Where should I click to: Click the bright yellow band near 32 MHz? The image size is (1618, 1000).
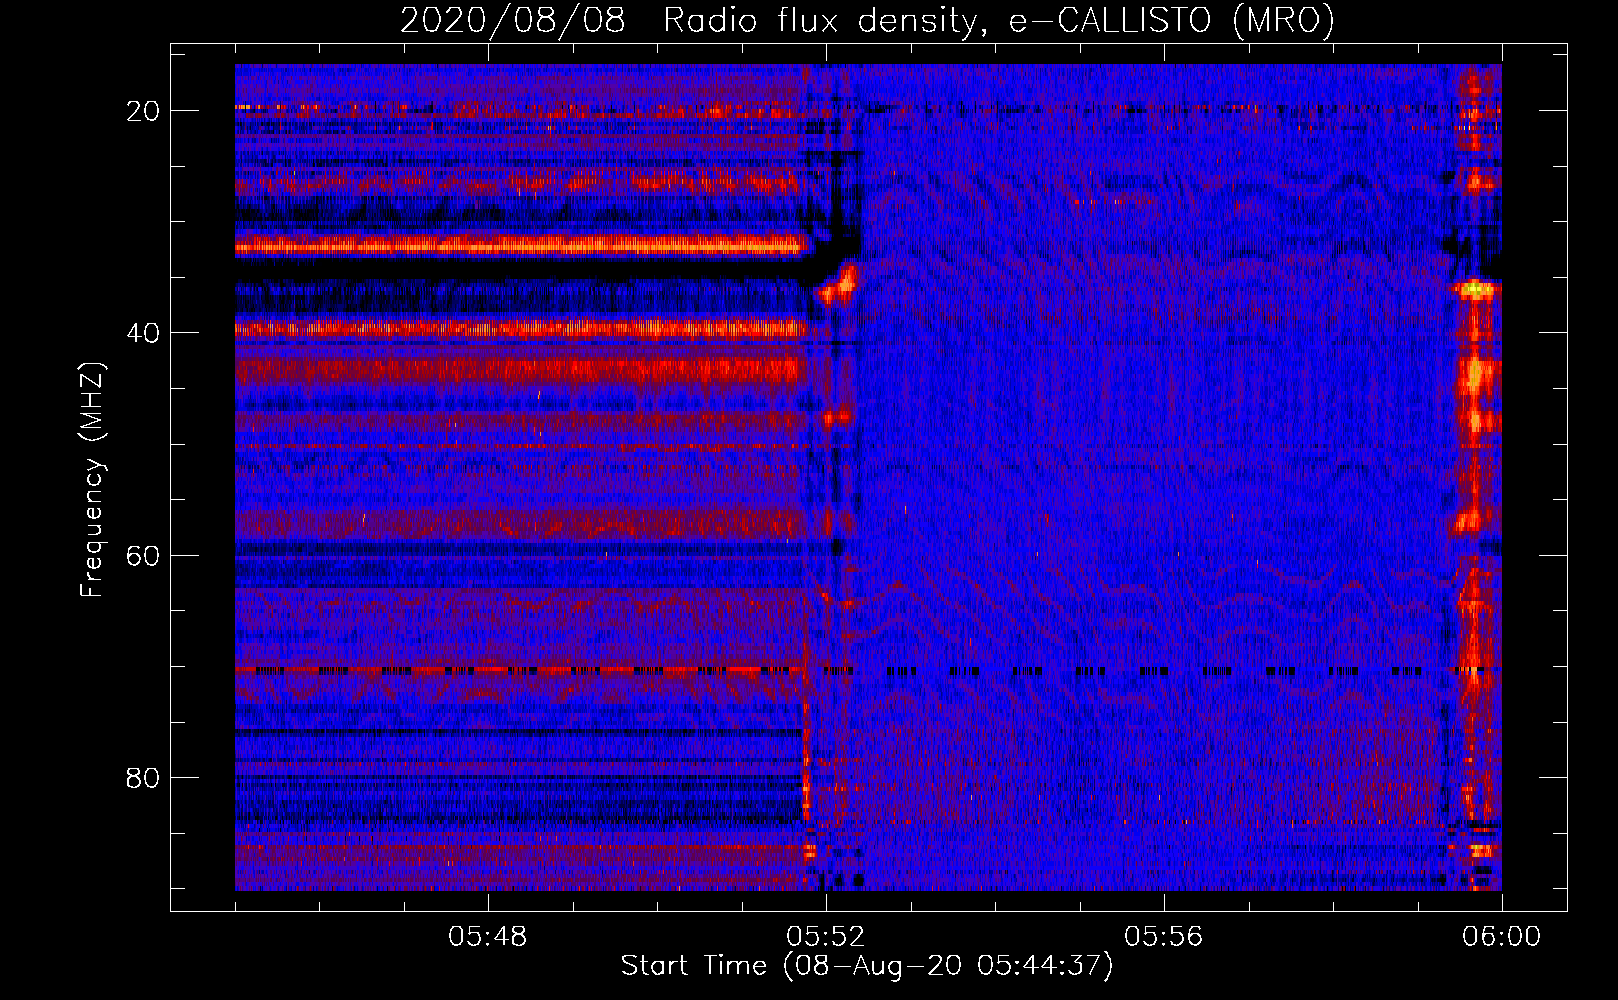(x=520, y=243)
